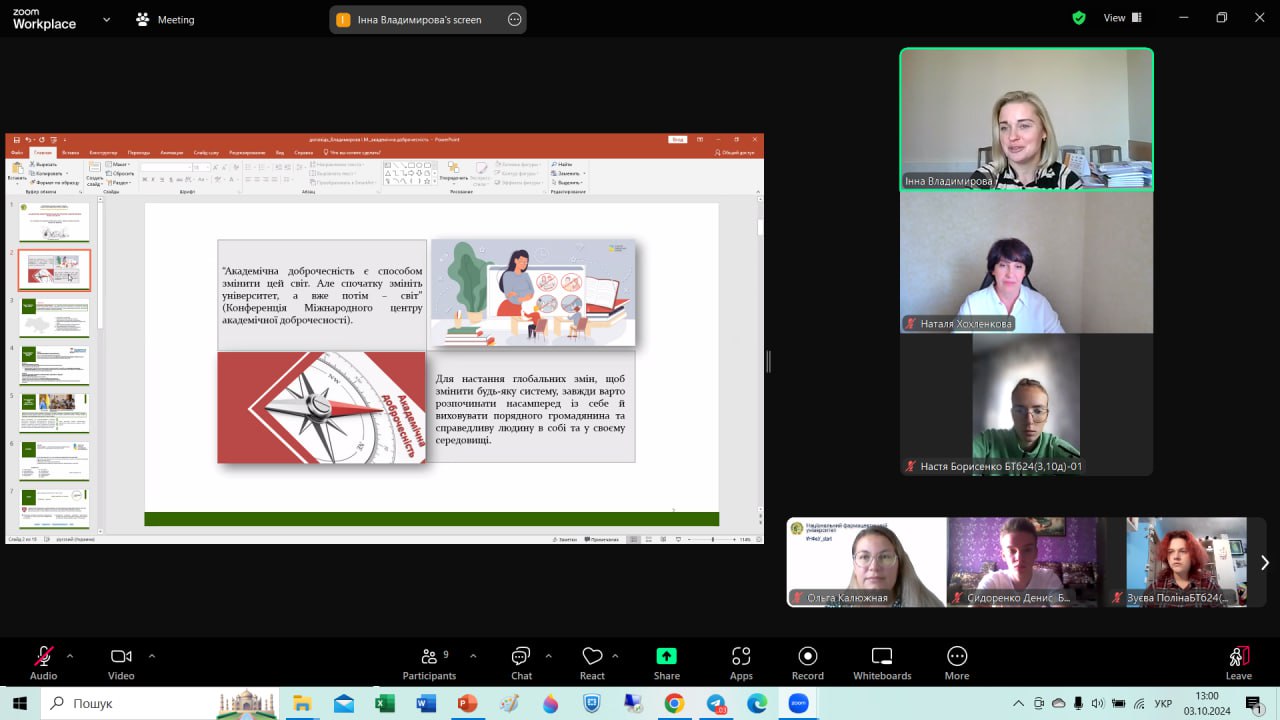Viewport: 1280px width, 720px height.
Task: Open Whiteboards
Action: (x=882, y=663)
